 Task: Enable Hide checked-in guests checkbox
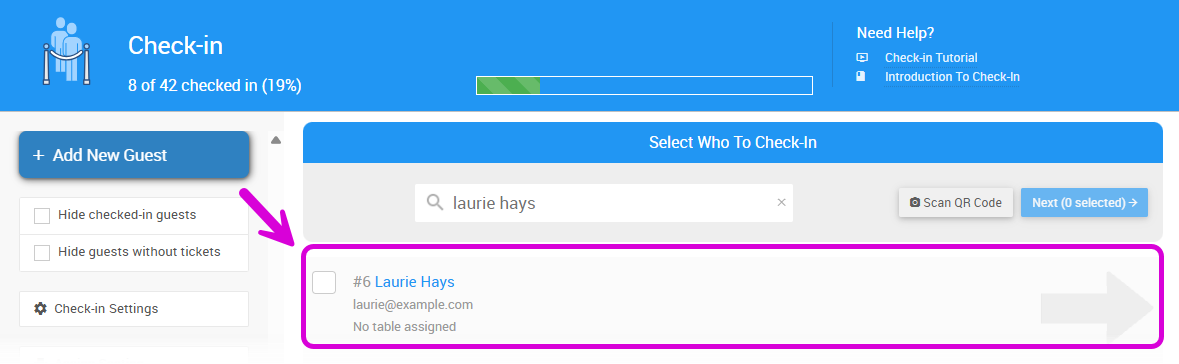[x=42, y=216]
